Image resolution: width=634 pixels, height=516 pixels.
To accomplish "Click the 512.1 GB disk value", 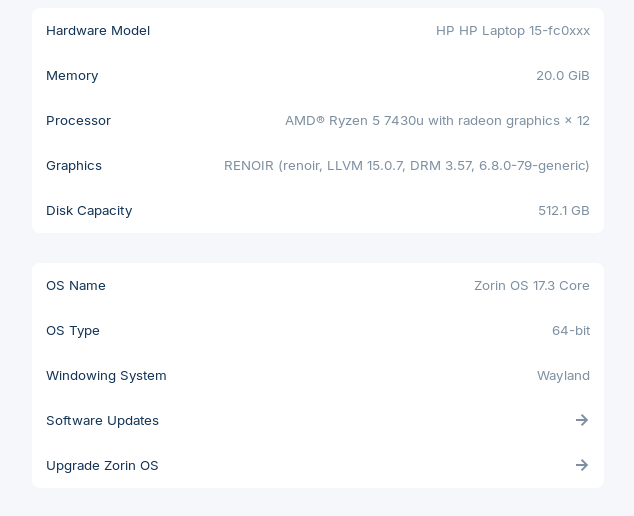I will [563, 210].
